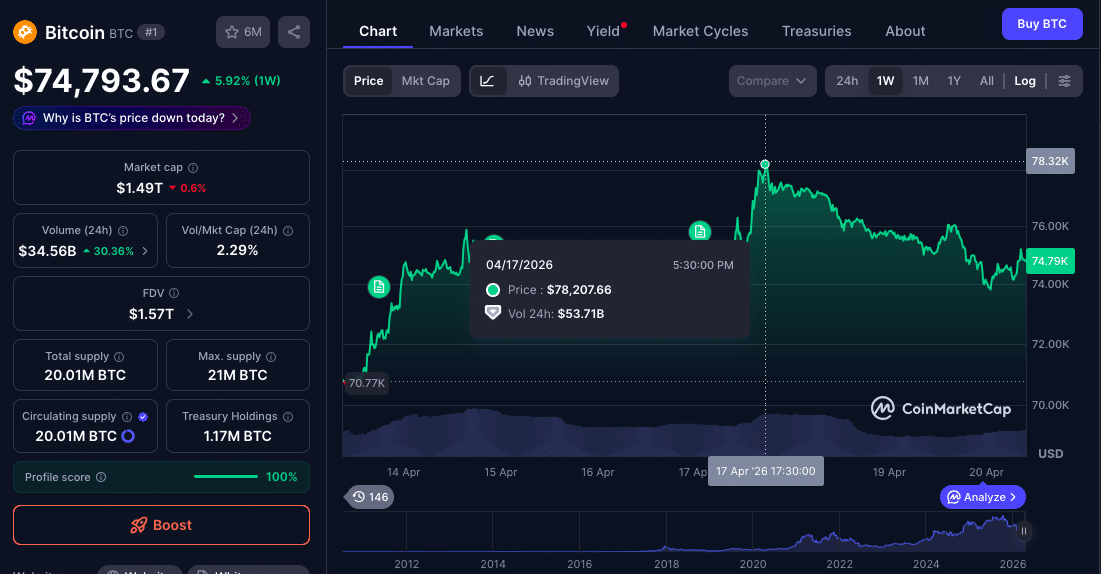Expand Volume (24h) details chevron
1101x574 pixels.
click(145, 251)
